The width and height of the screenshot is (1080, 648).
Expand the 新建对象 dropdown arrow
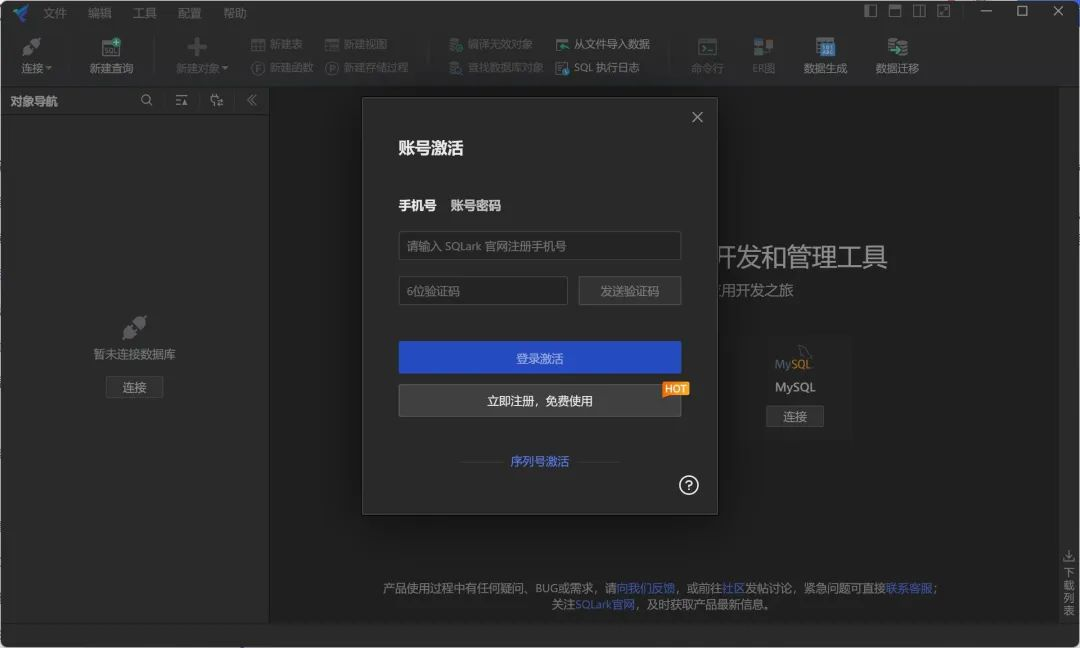pos(225,68)
